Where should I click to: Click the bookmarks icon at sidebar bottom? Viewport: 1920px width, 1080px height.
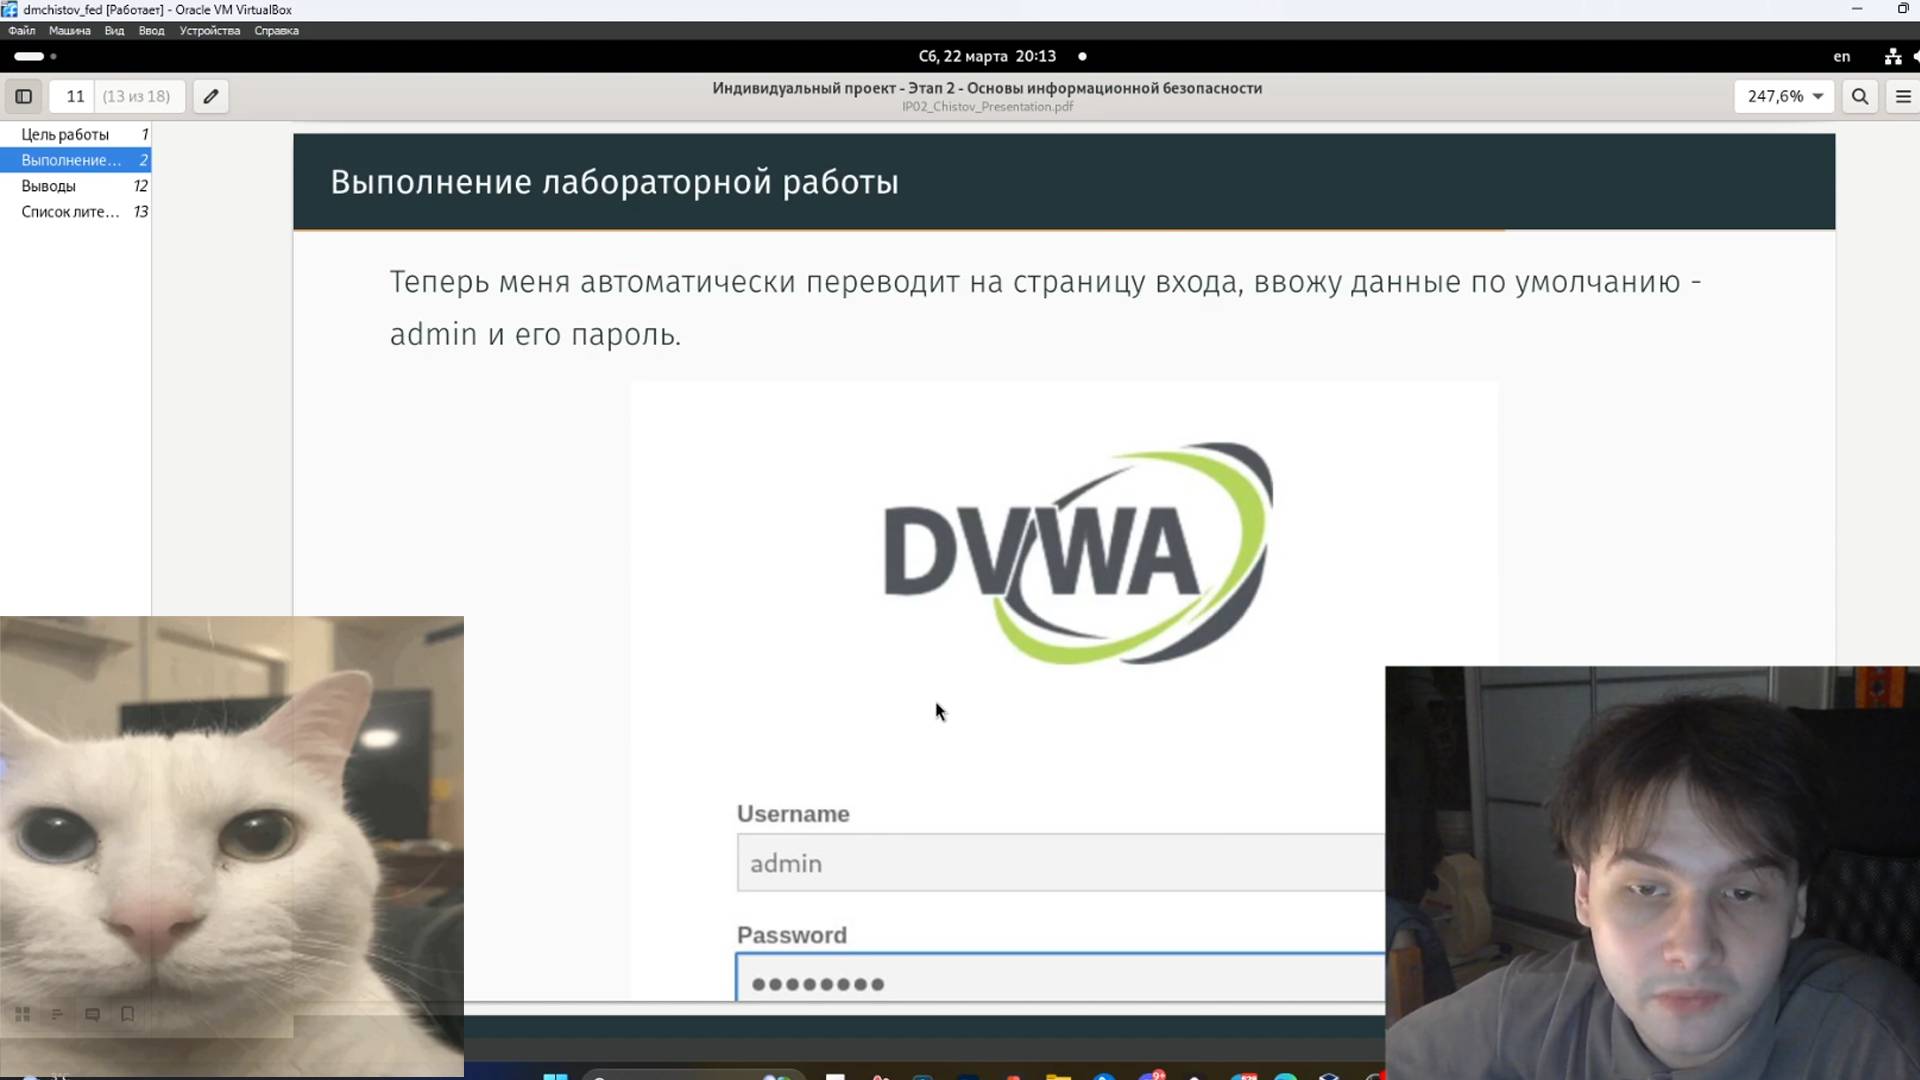[x=127, y=1014]
